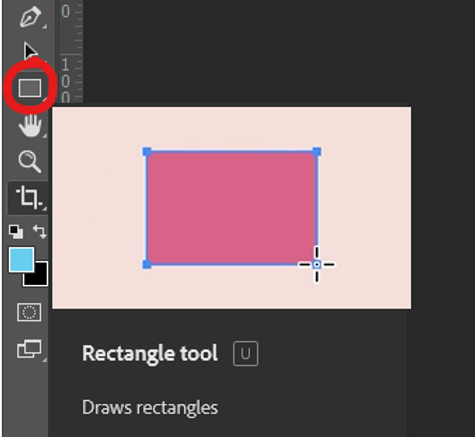Click the Rectangle tool tooltip title
Viewport: 475px width, 437px height.
[150, 354]
